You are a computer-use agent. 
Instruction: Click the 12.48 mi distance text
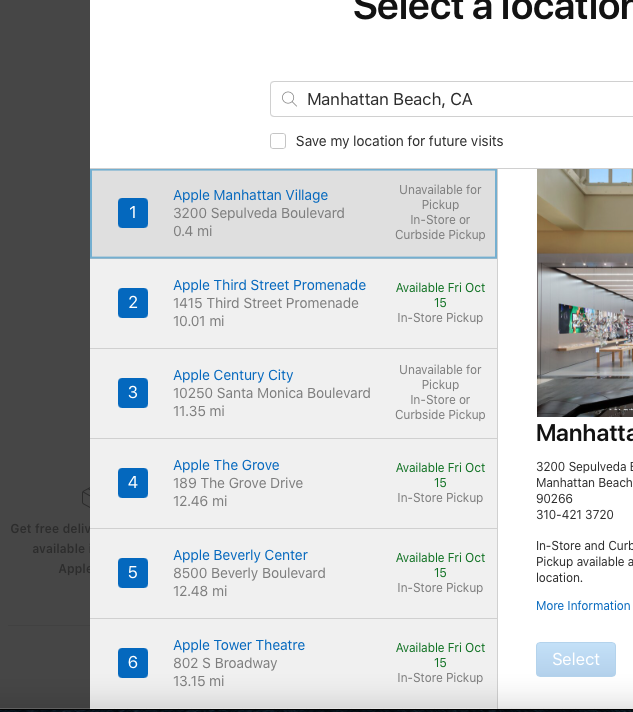[x=200, y=591]
